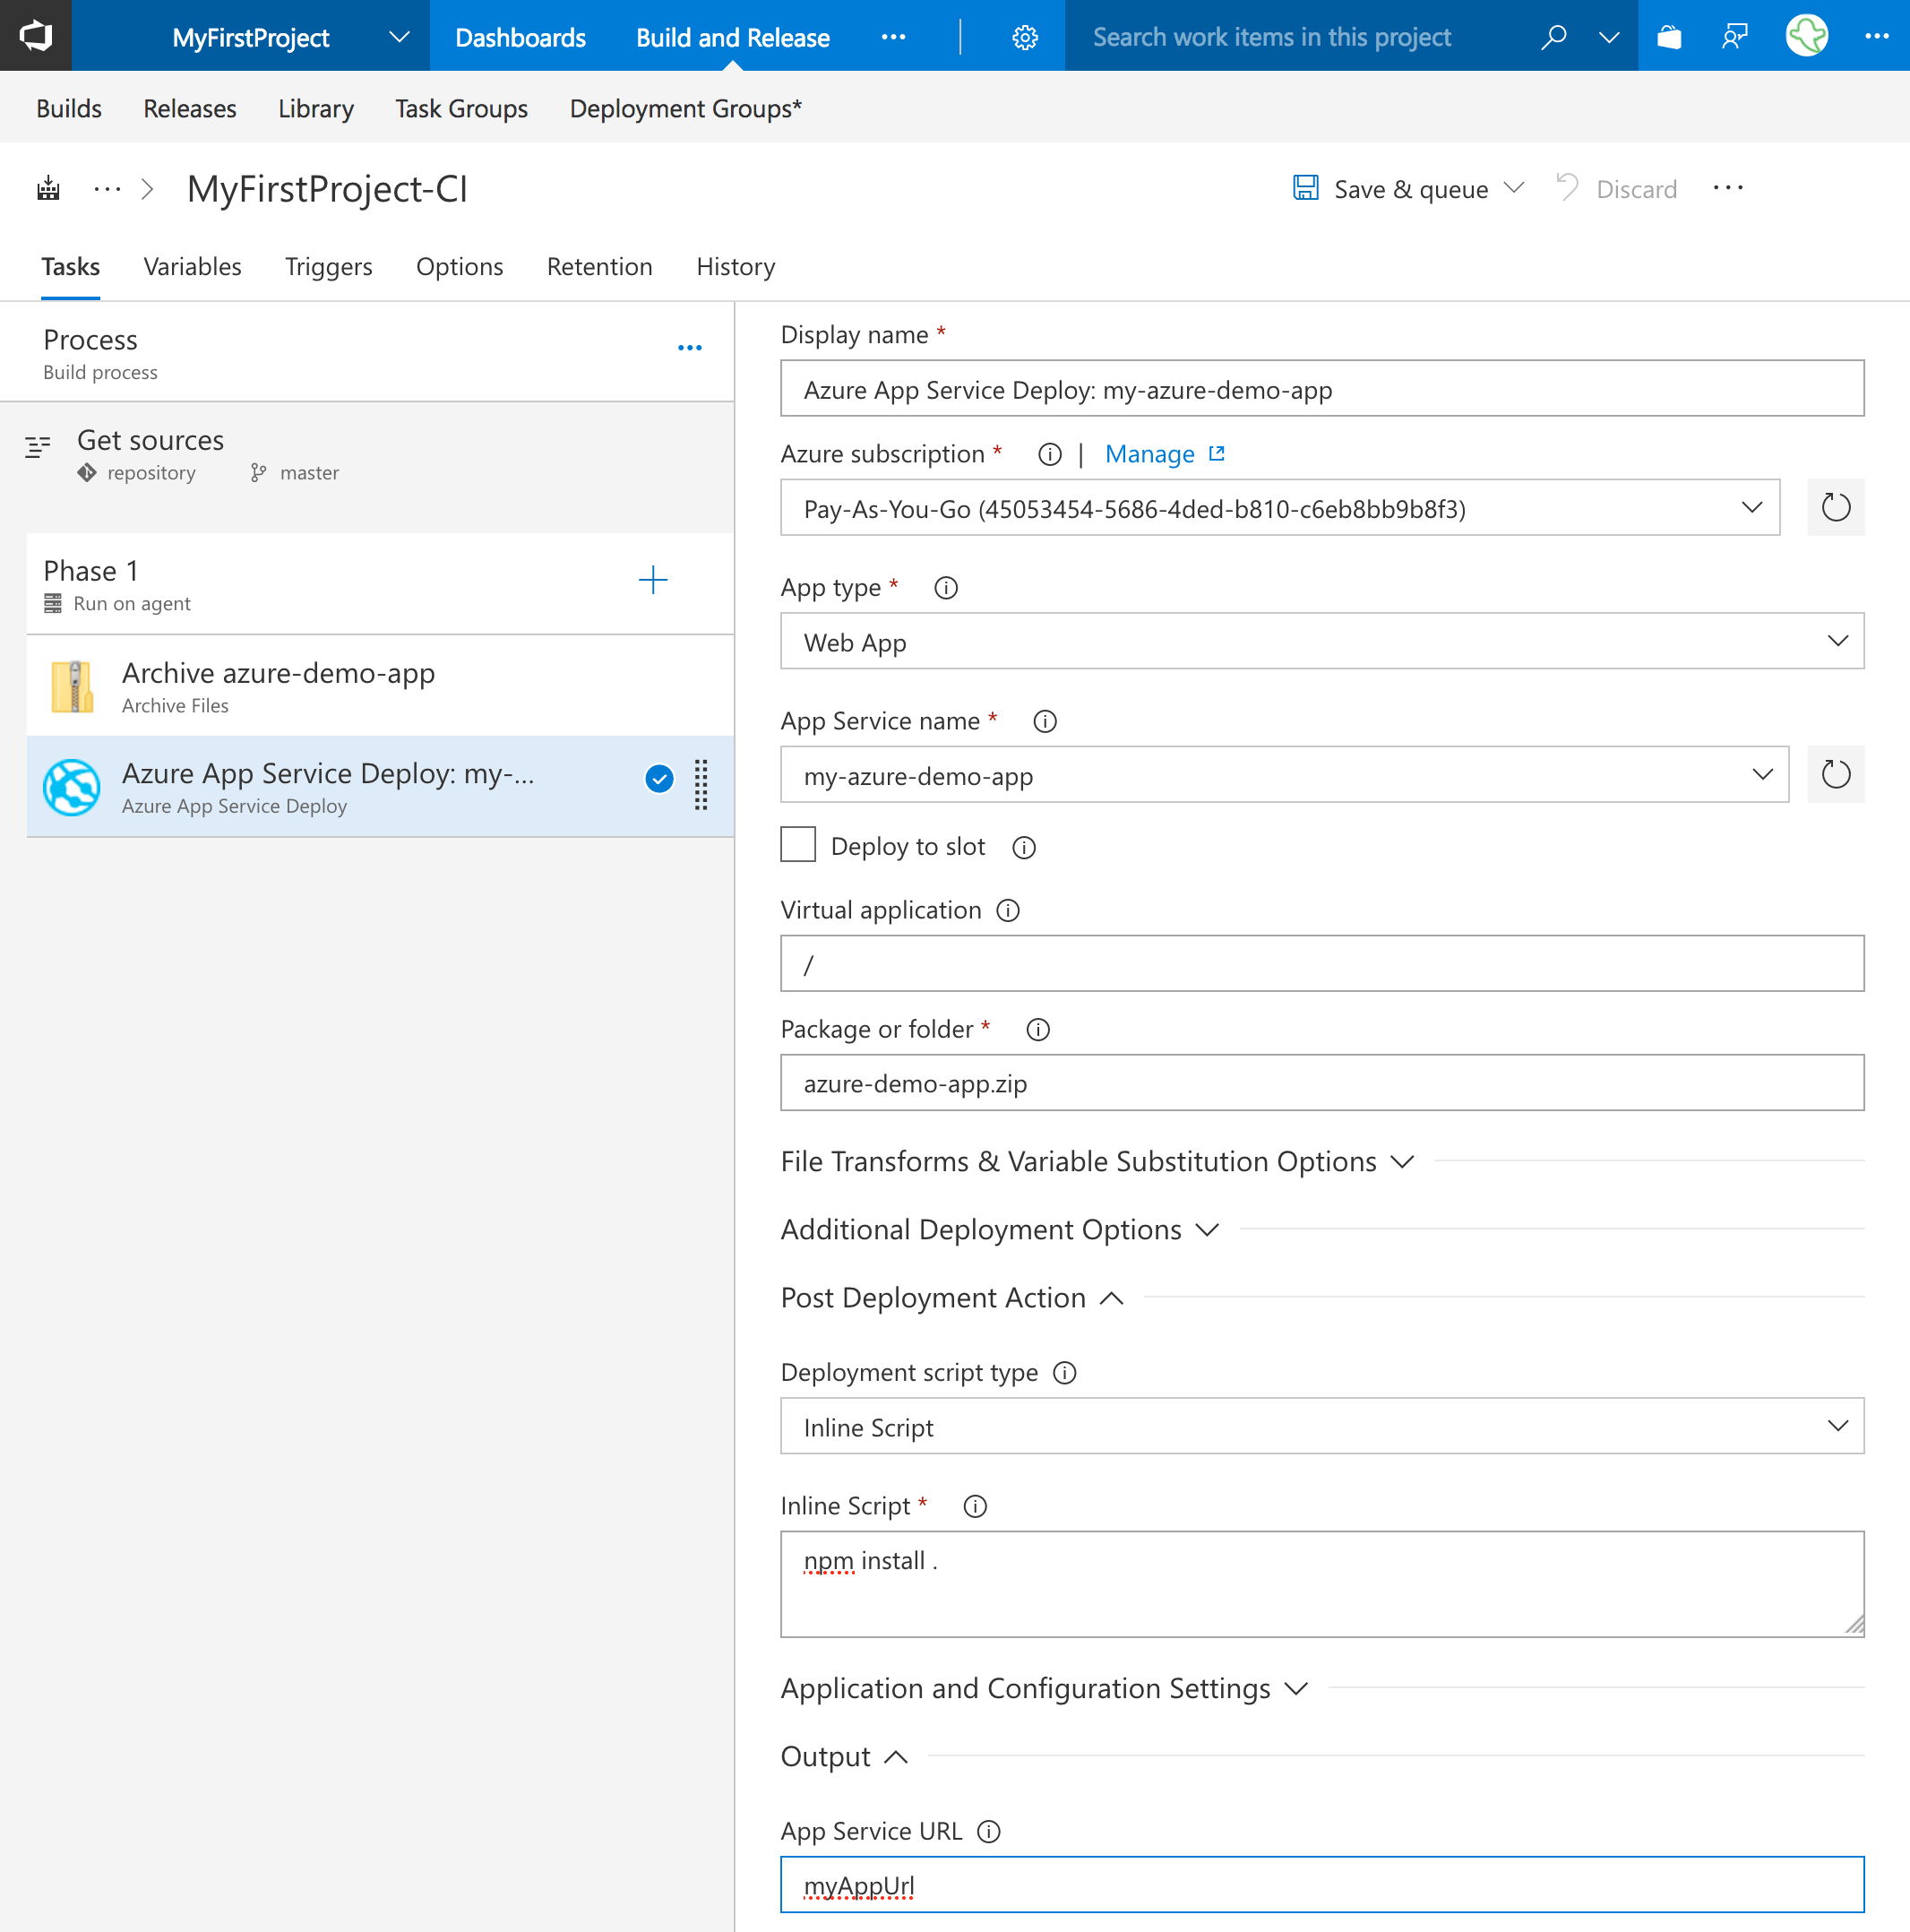Add a task to Phase 1 with plus
Viewport: 1910px width, 1932px height.
point(653,580)
